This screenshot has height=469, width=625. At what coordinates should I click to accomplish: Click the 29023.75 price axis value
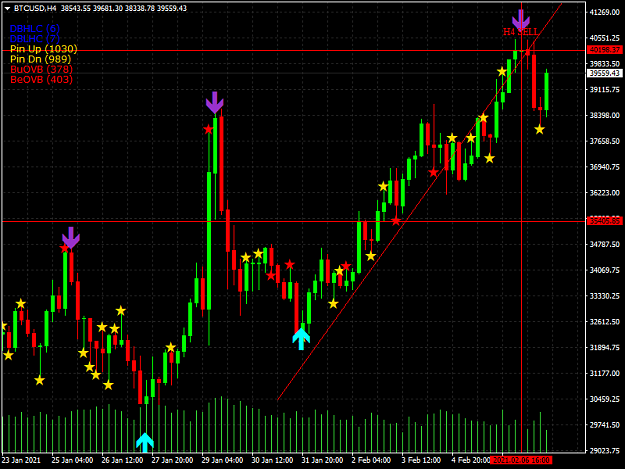(605, 451)
